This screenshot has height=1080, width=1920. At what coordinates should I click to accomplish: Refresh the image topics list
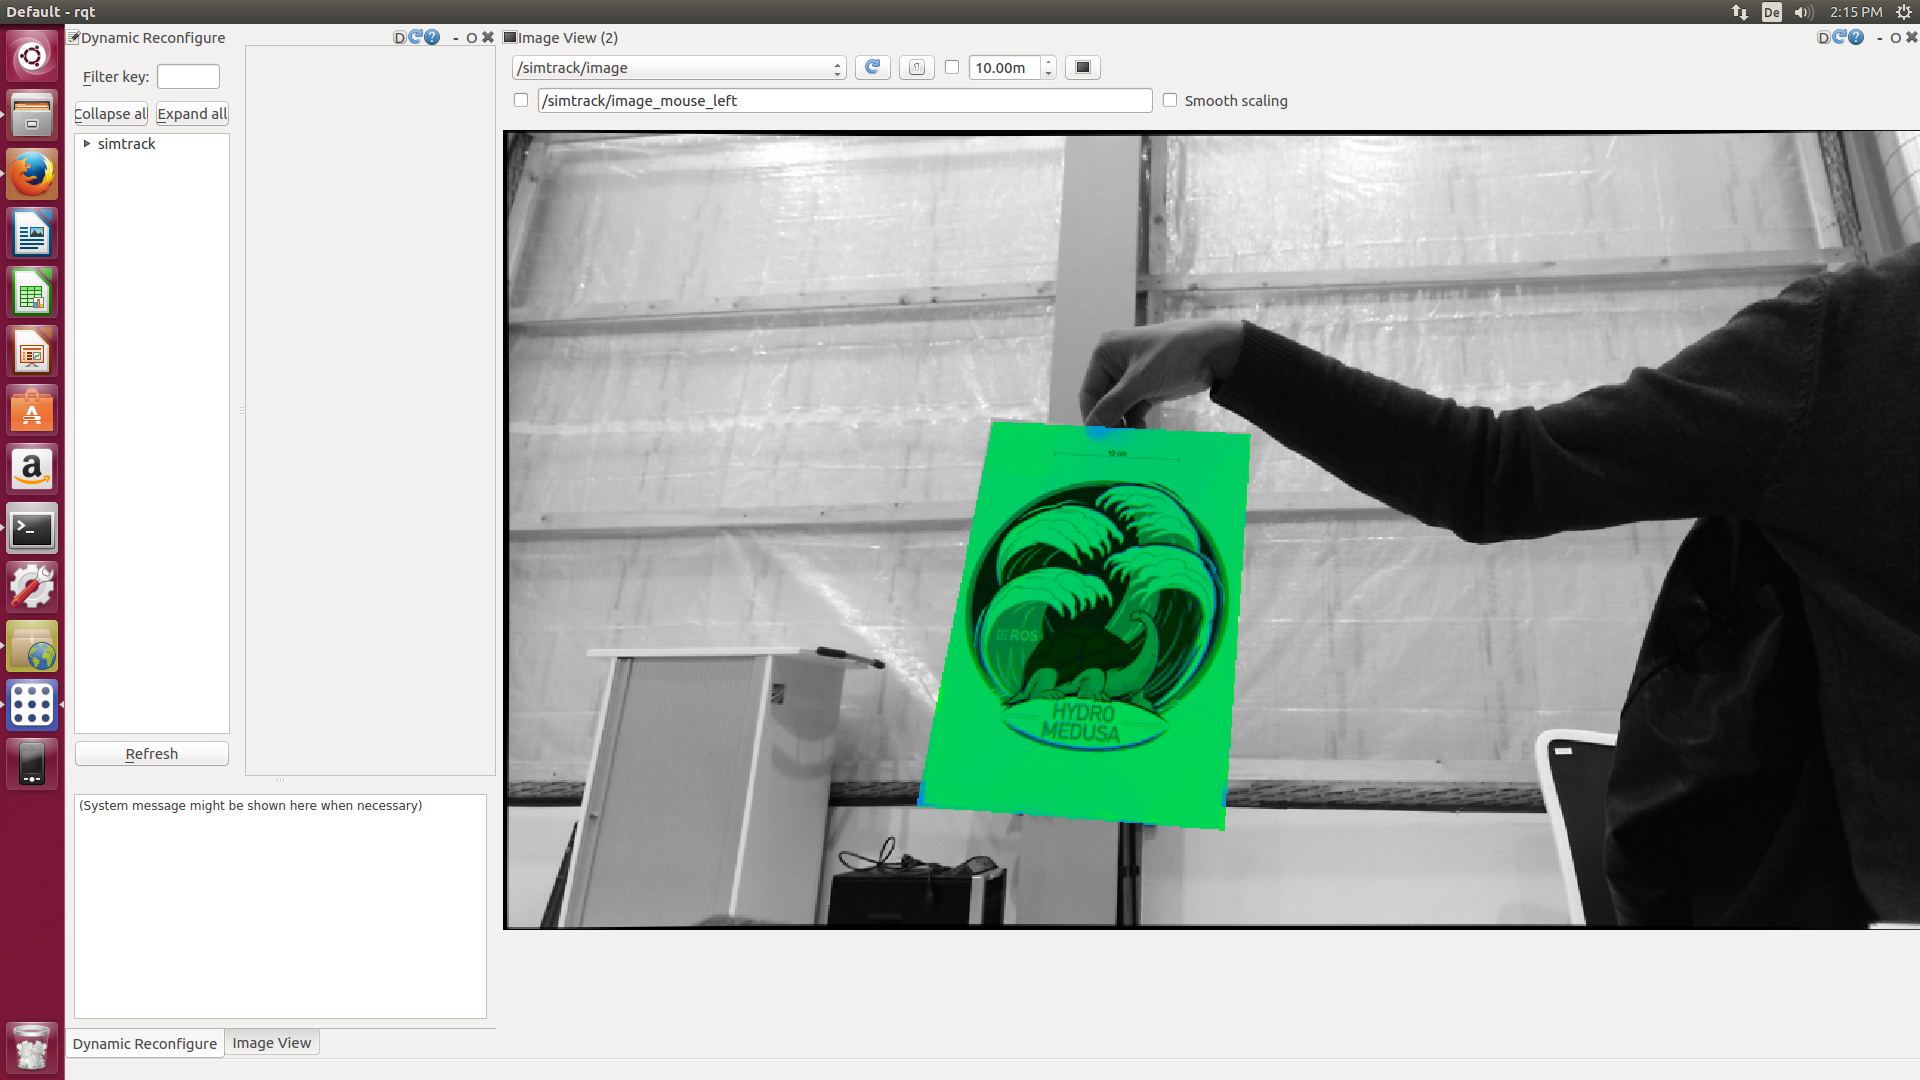[x=872, y=67]
